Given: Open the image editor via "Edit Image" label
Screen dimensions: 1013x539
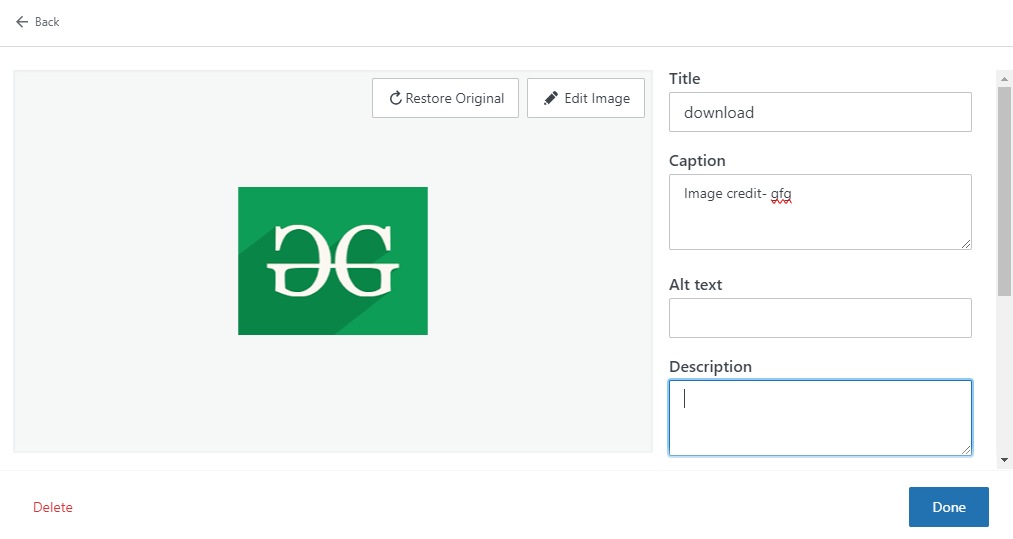Looking at the screenshot, I should tap(597, 99).
